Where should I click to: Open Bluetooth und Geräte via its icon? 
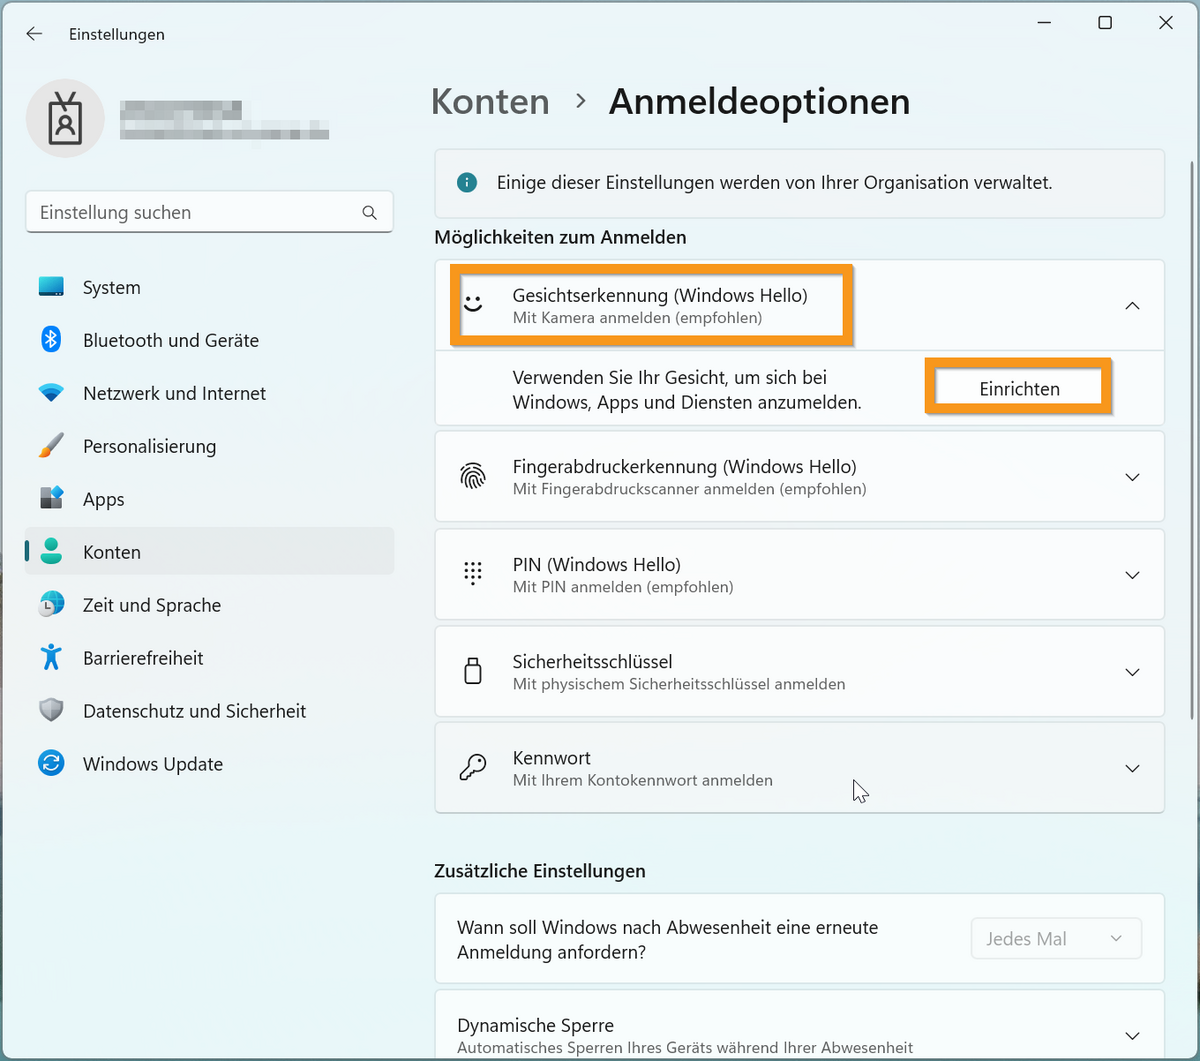tap(51, 340)
